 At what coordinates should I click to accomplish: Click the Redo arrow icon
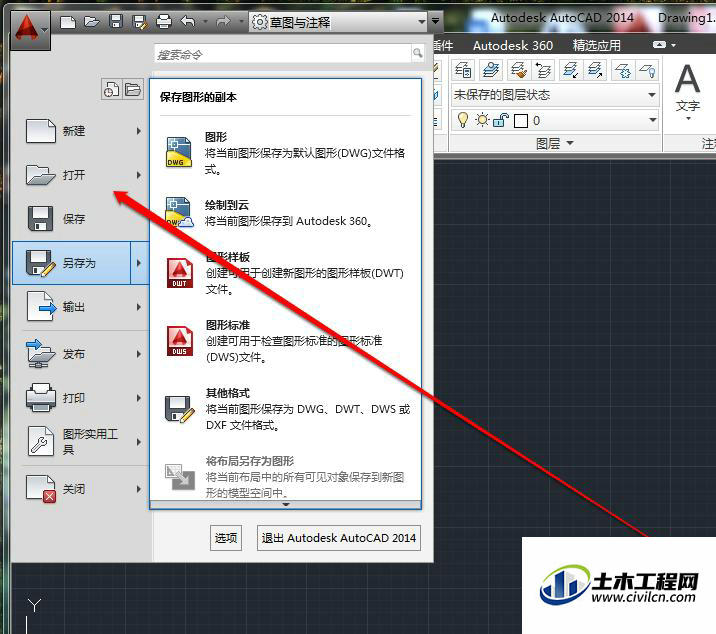[x=223, y=21]
